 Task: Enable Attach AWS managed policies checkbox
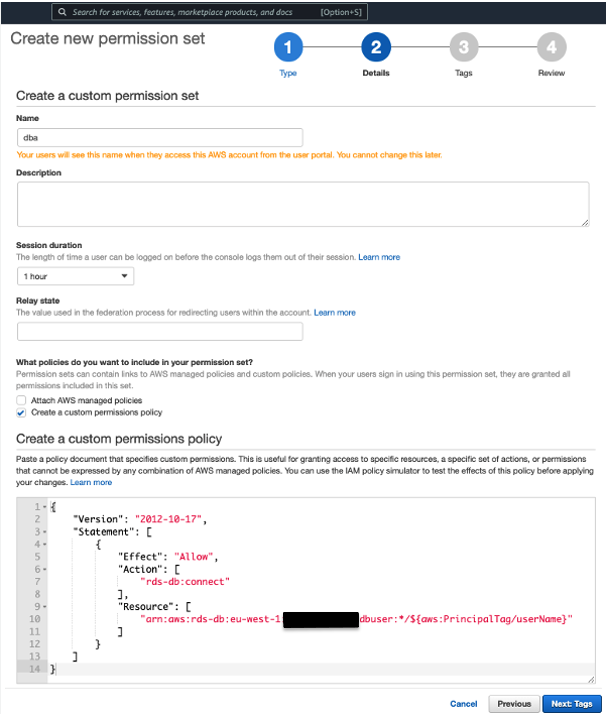[x=21, y=400]
